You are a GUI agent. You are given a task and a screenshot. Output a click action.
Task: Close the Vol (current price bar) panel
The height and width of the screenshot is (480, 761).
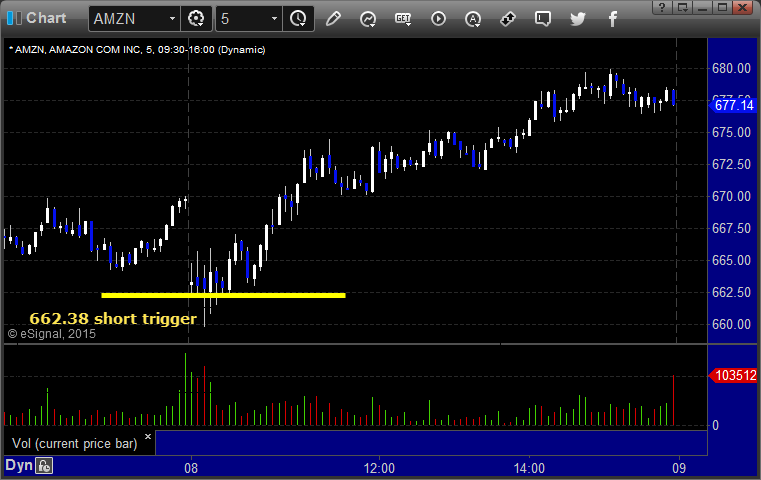[x=148, y=436]
